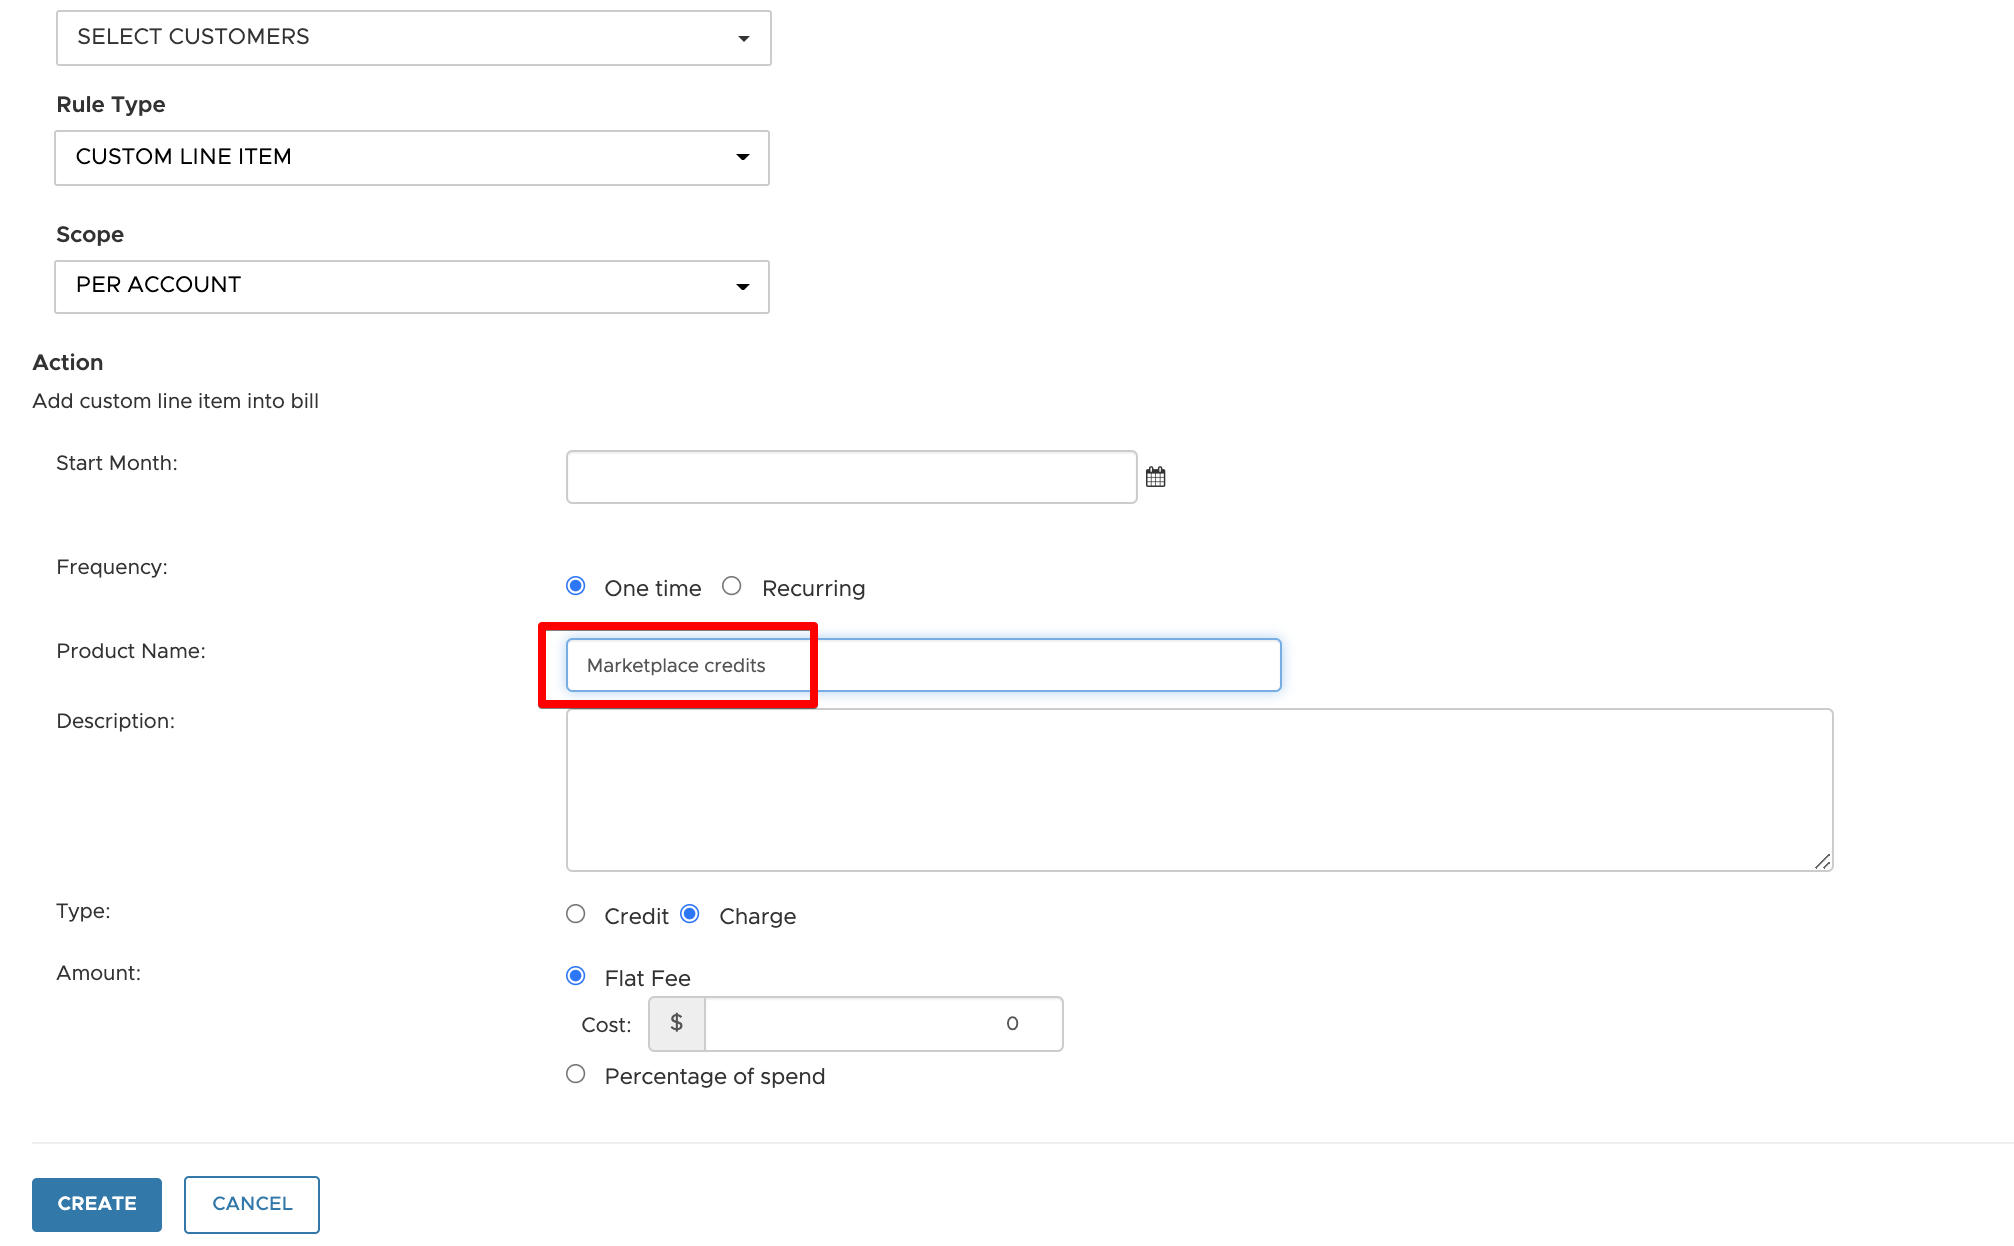The height and width of the screenshot is (1246, 2014).
Task: Select Percentage of spend amount option
Action: [576, 1074]
